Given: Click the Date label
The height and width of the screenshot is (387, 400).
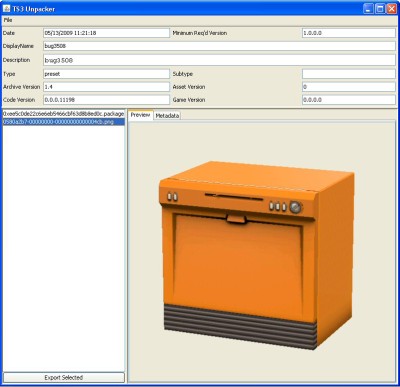Looking at the screenshot, I should pos(9,33).
